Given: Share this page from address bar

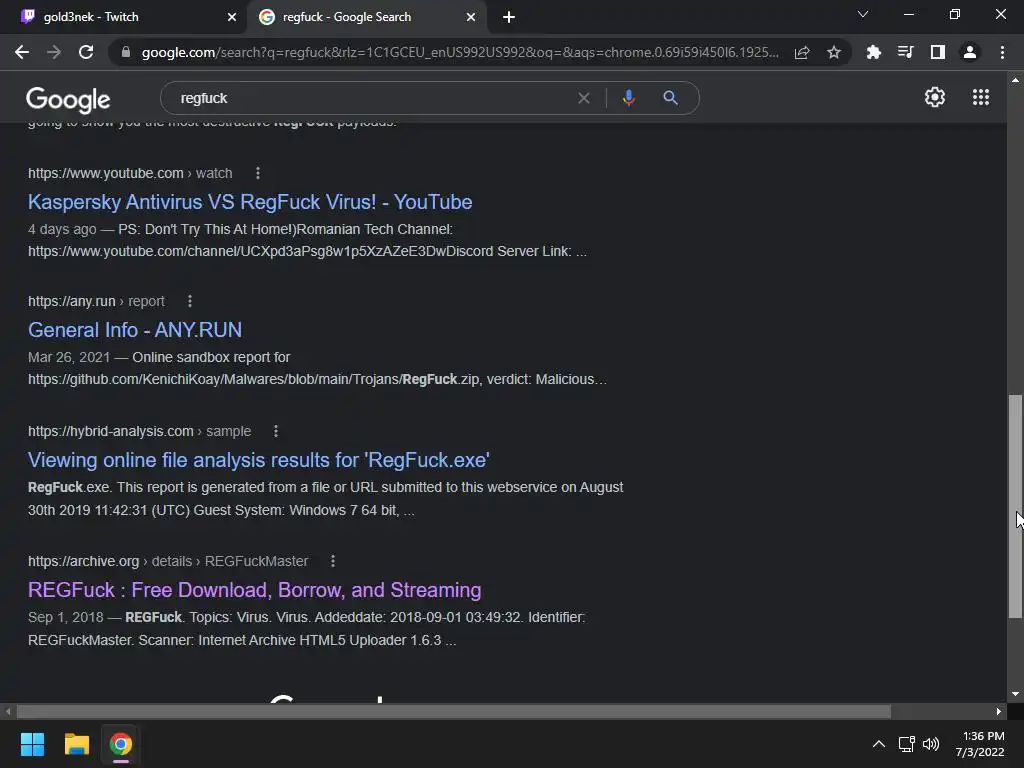Looking at the screenshot, I should pyautogui.click(x=802, y=52).
